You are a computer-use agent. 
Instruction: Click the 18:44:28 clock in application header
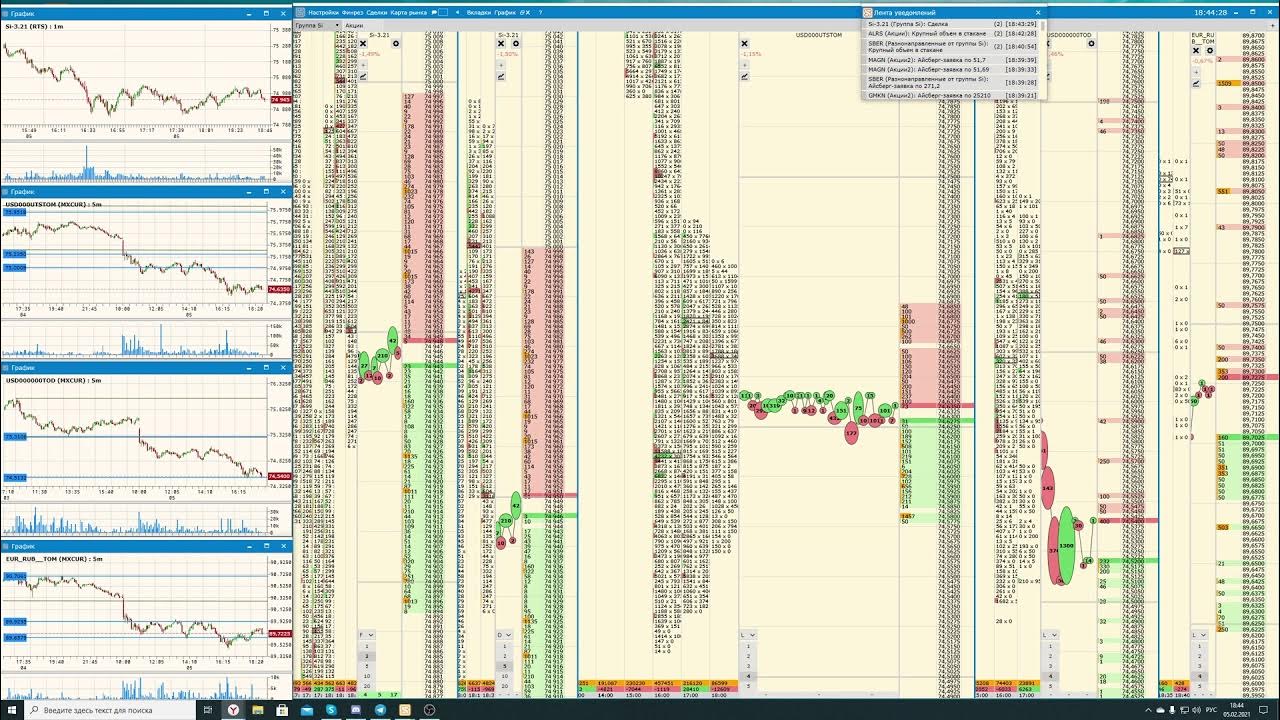[x=1210, y=12]
